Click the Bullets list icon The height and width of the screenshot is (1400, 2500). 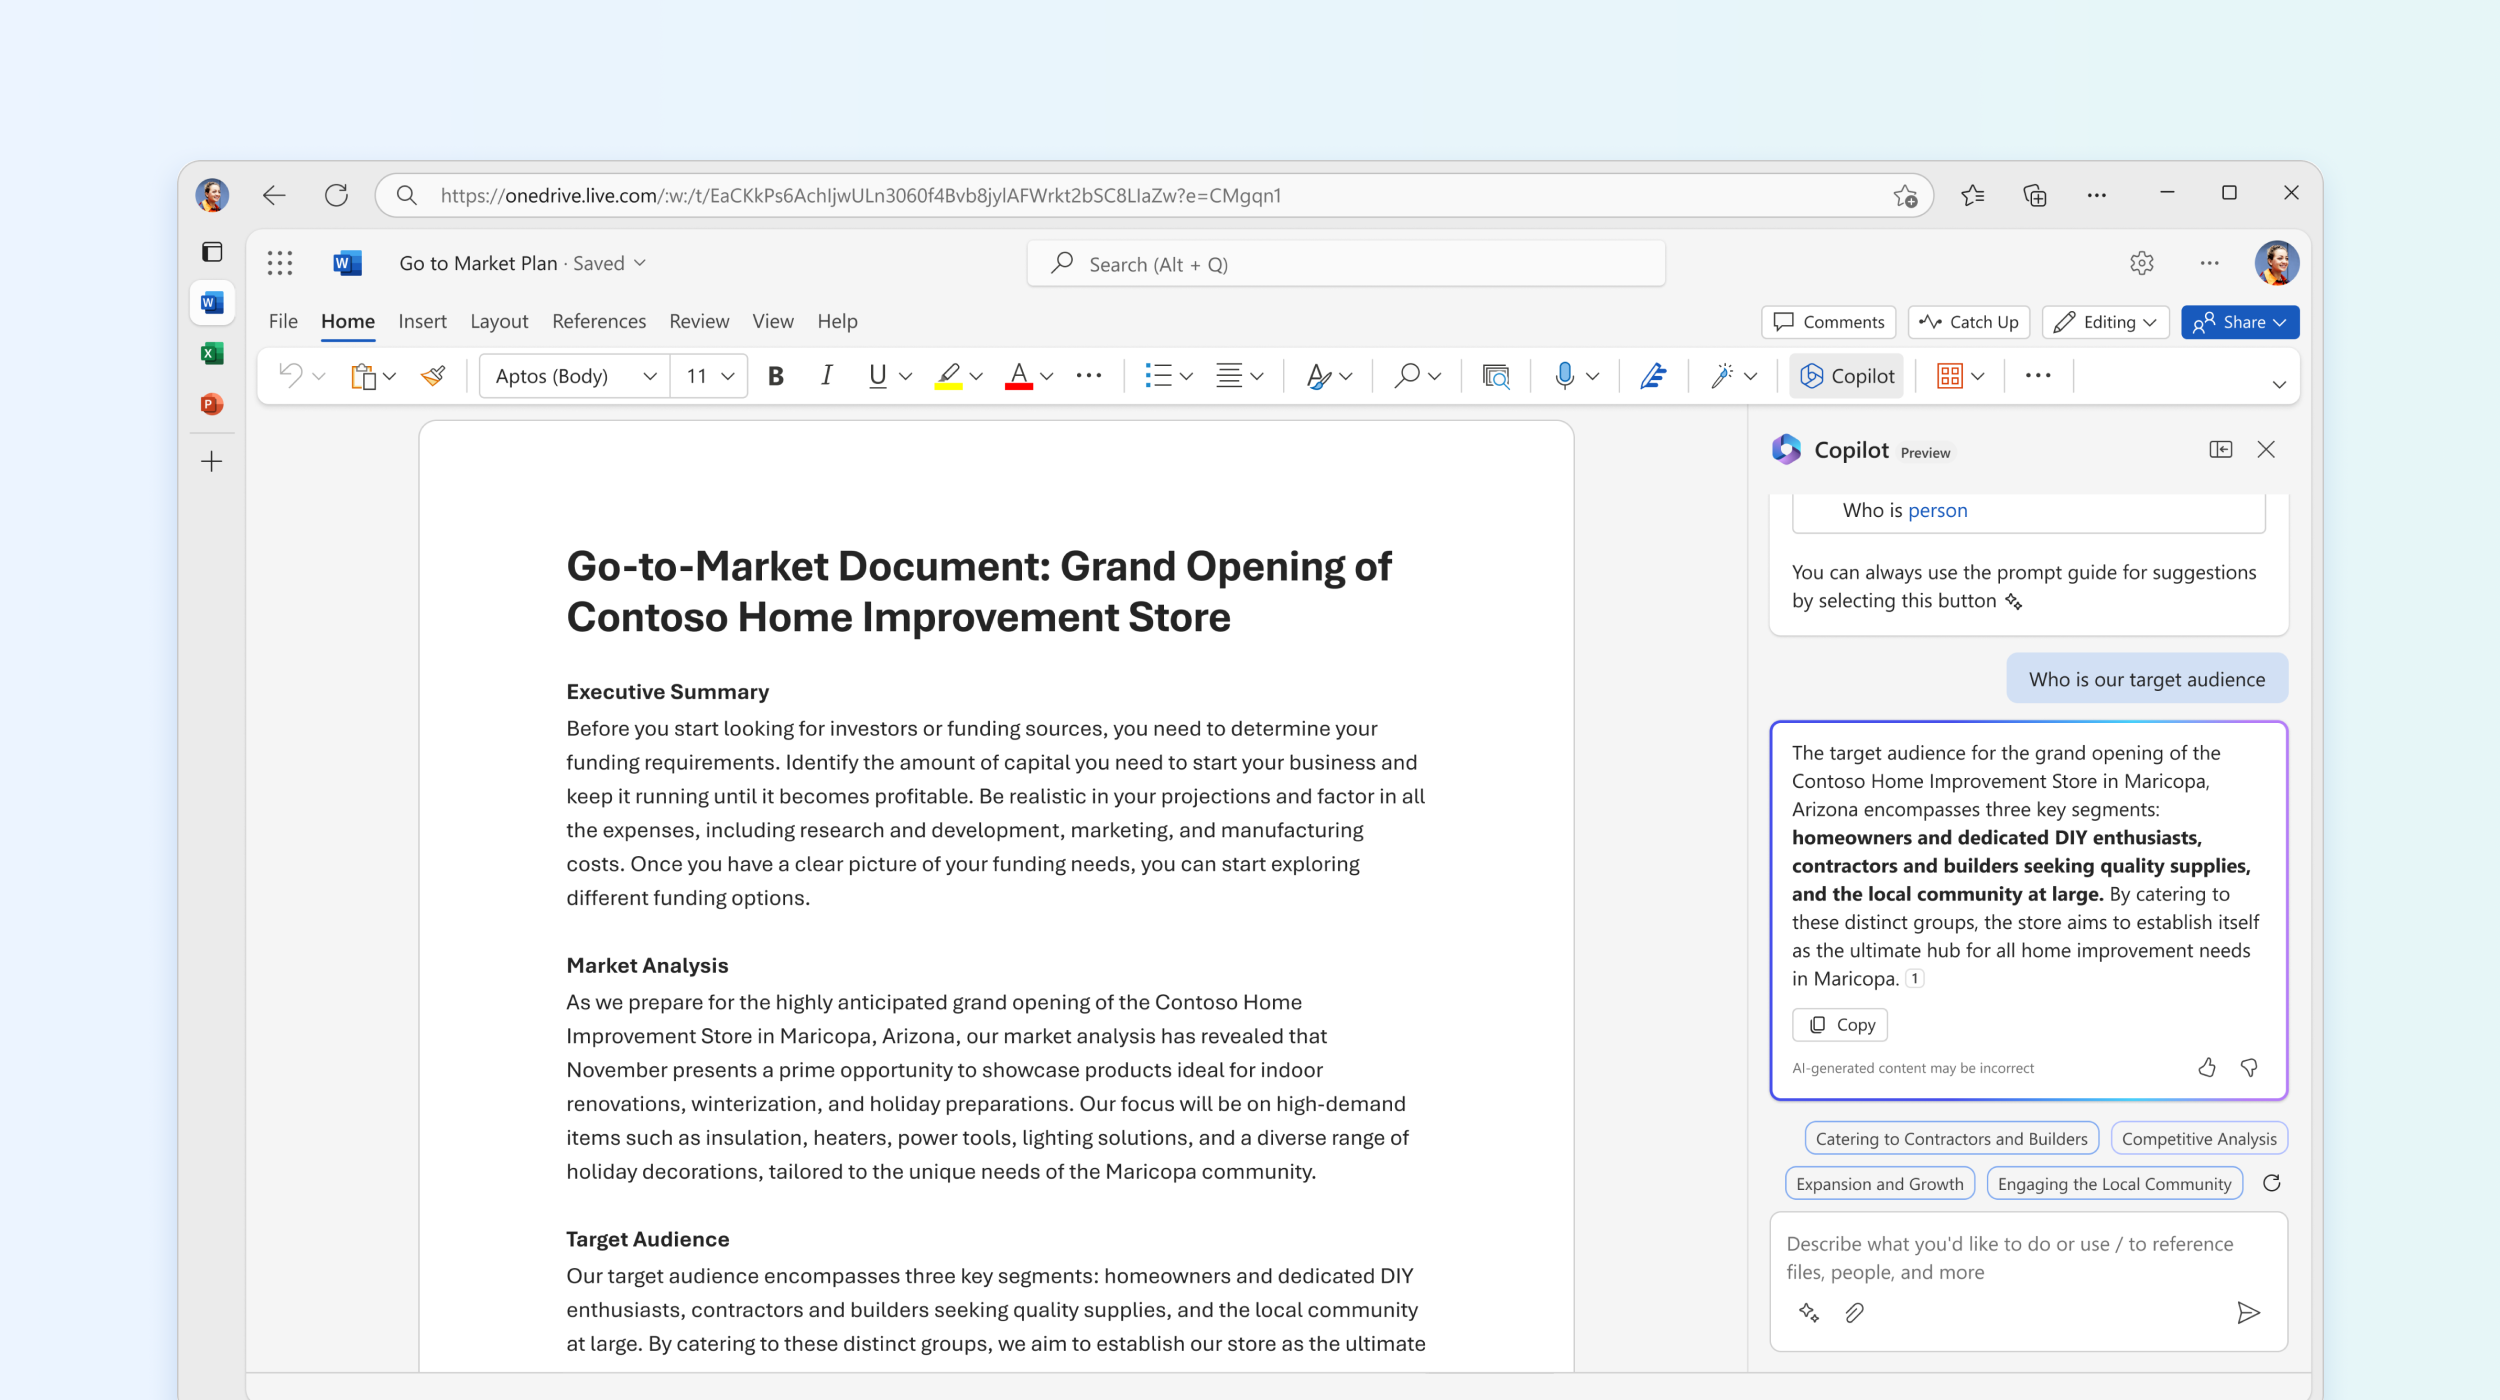1159,374
